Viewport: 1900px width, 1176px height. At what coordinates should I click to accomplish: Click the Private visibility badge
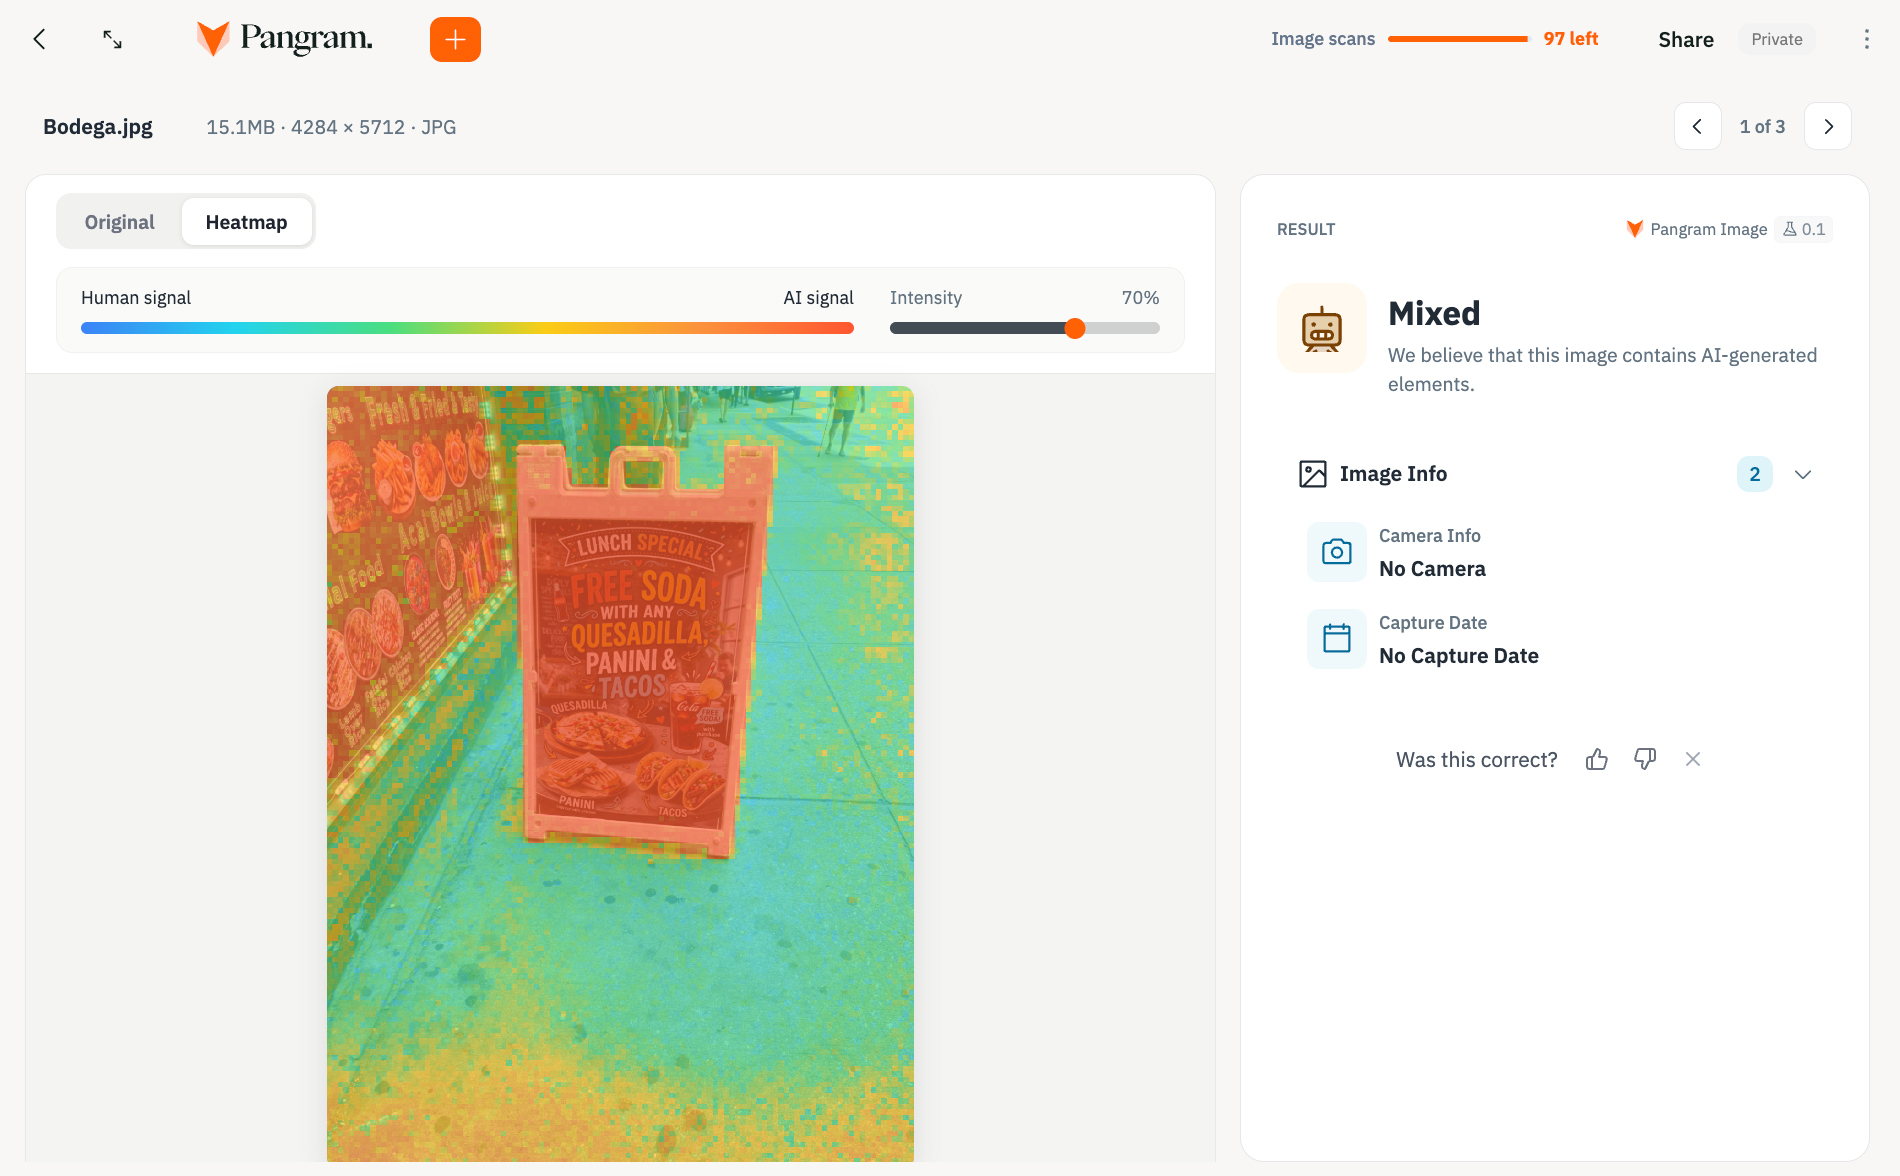(1777, 39)
